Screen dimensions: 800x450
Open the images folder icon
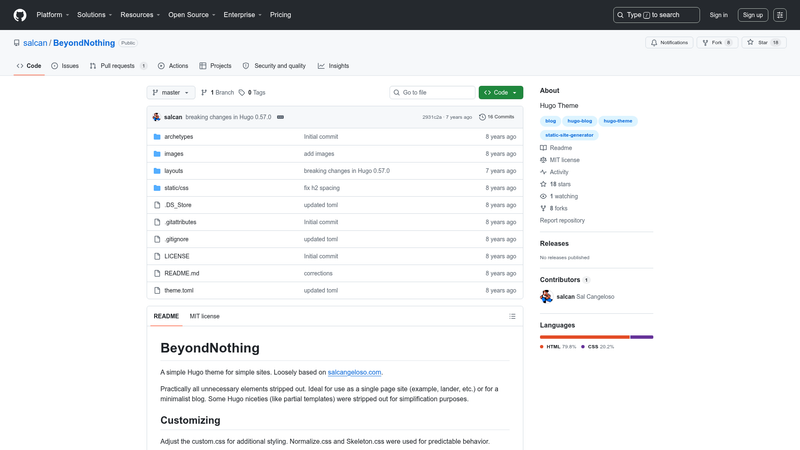157,154
